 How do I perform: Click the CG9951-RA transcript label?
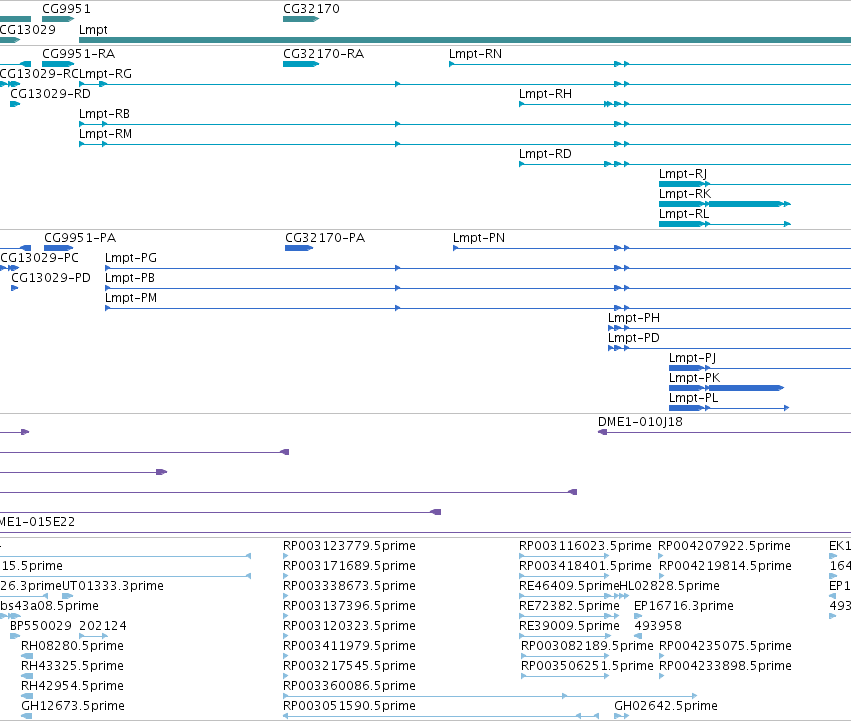pyautogui.click(x=78, y=54)
